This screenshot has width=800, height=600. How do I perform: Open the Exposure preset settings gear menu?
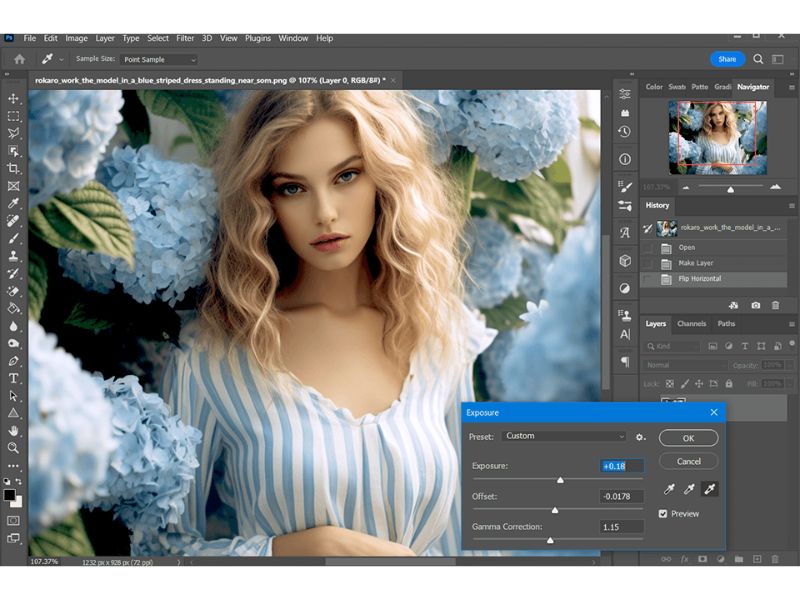click(638, 436)
